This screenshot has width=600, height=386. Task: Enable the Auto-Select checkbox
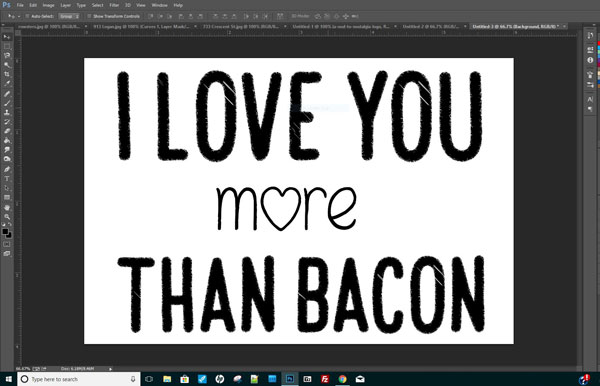coord(27,16)
